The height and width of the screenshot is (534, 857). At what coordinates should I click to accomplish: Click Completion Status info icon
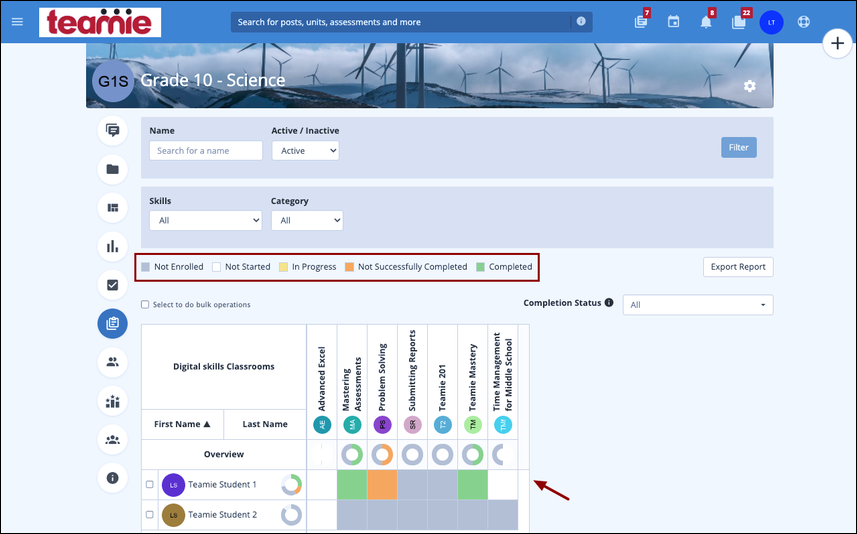pos(609,302)
